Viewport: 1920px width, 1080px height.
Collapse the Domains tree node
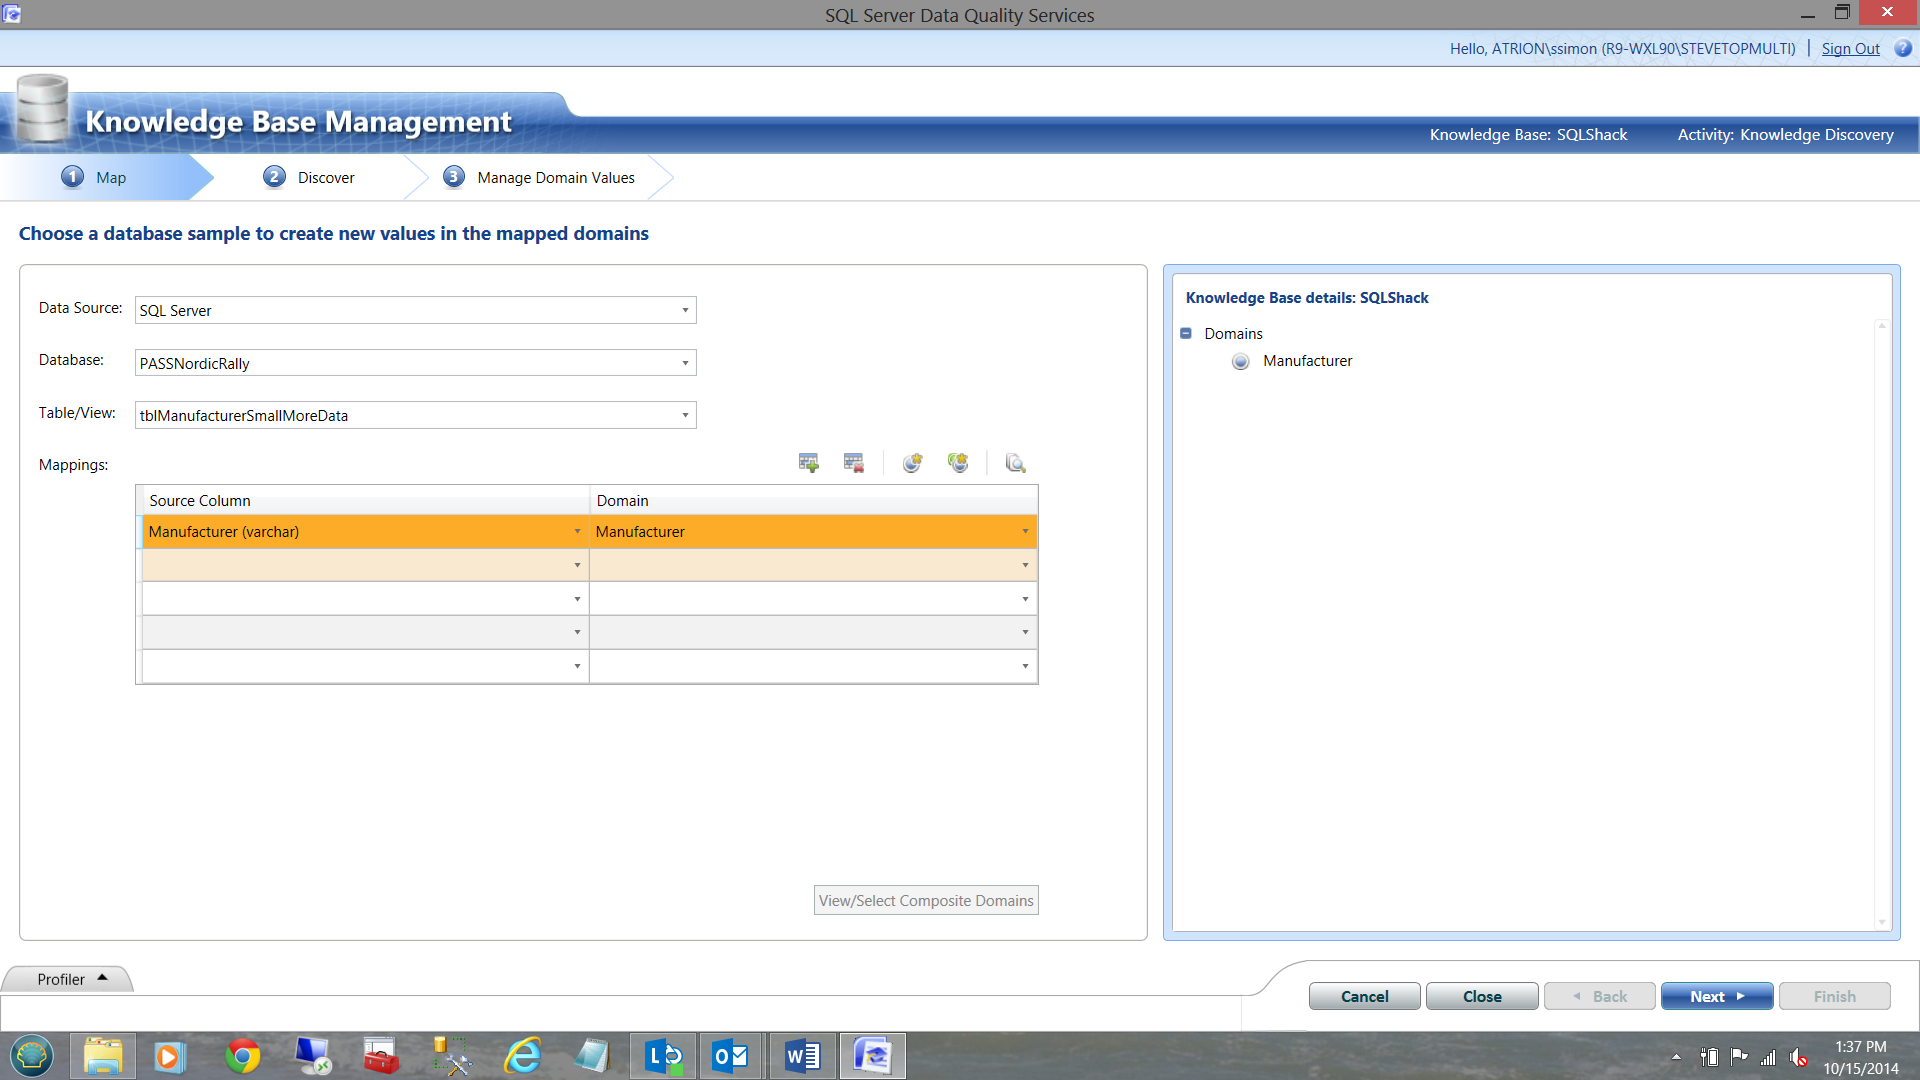(x=1186, y=333)
